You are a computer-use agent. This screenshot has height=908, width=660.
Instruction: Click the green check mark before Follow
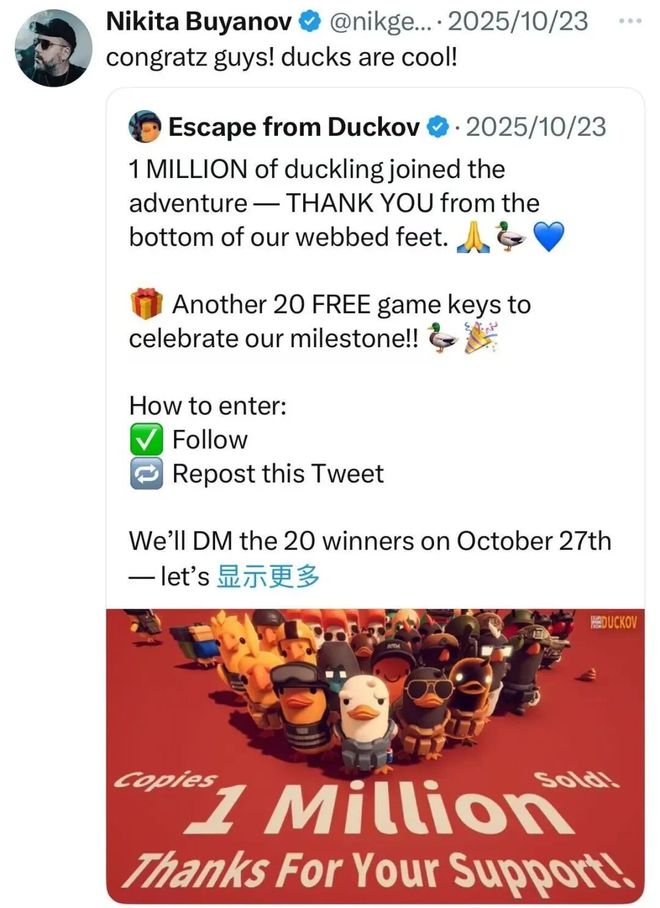[x=146, y=439]
